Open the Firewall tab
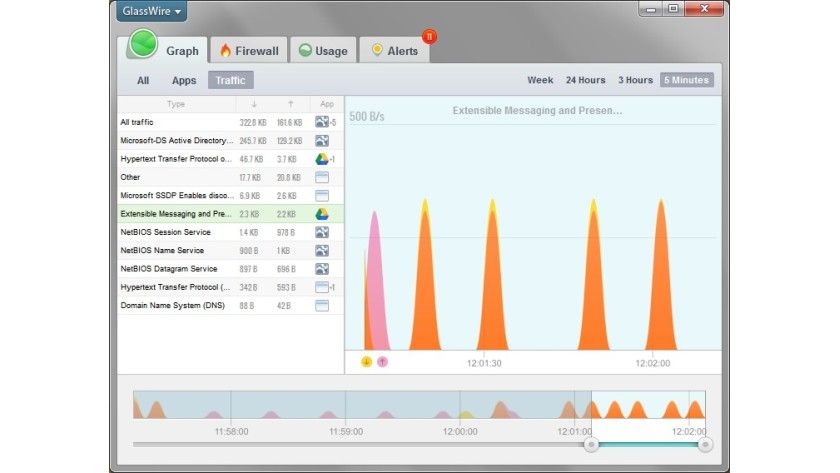The width and height of the screenshot is (840, 473). click(x=249, y=51)
